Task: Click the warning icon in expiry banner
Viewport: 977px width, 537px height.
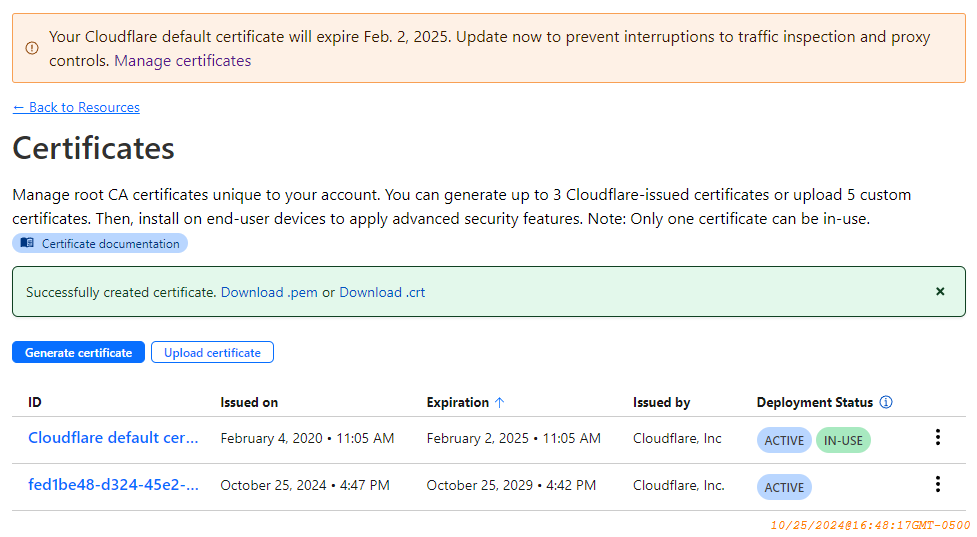Action: pyautogui.click(x=32, y=48)
